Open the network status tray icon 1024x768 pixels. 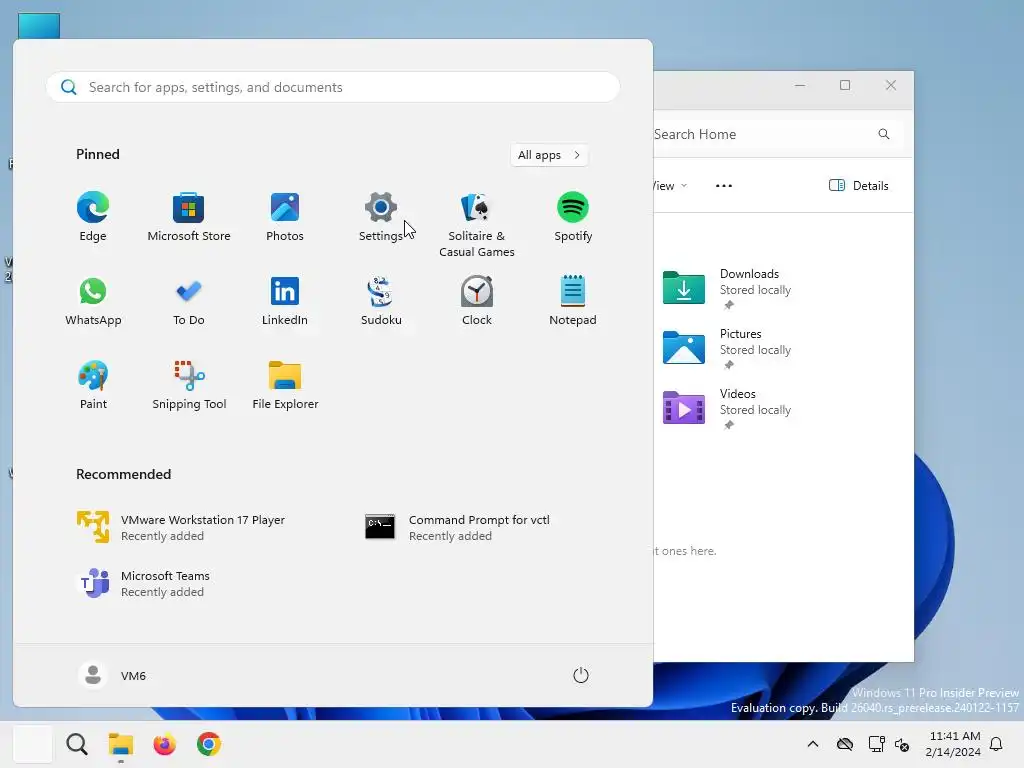876,744
